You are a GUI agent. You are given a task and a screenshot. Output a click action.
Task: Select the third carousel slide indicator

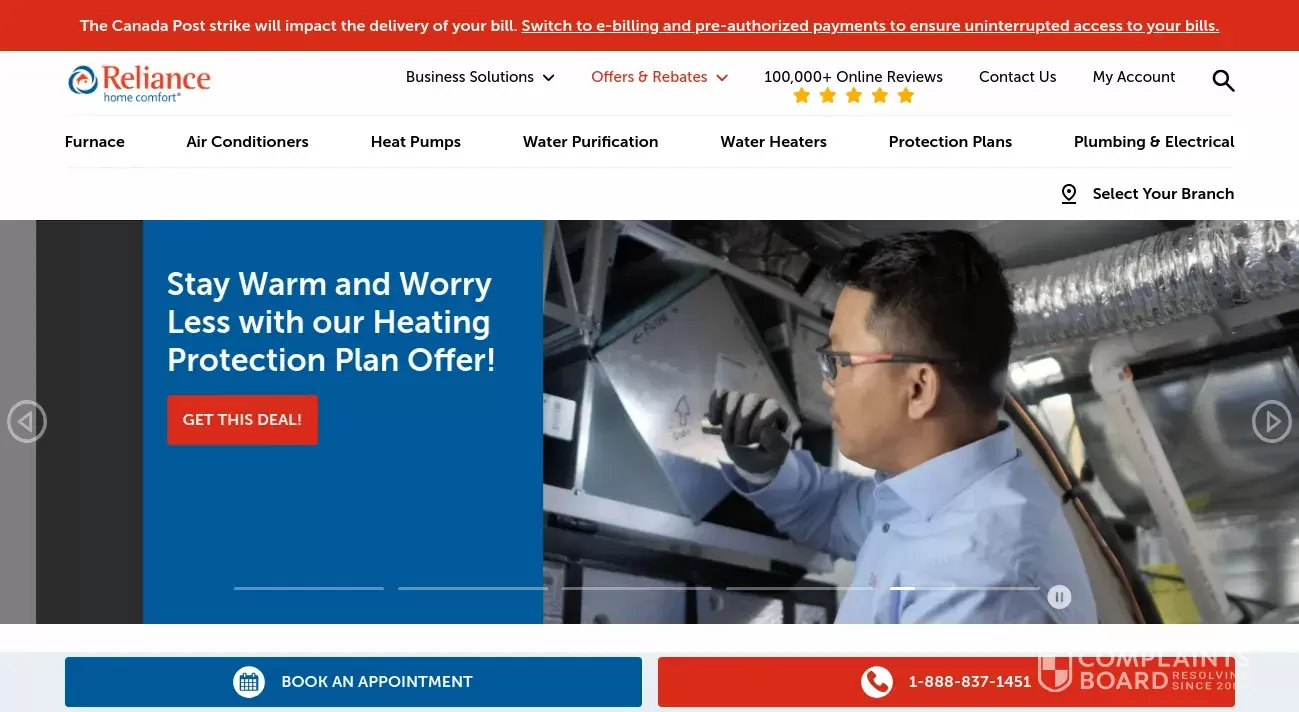click(x=637, y=588)
